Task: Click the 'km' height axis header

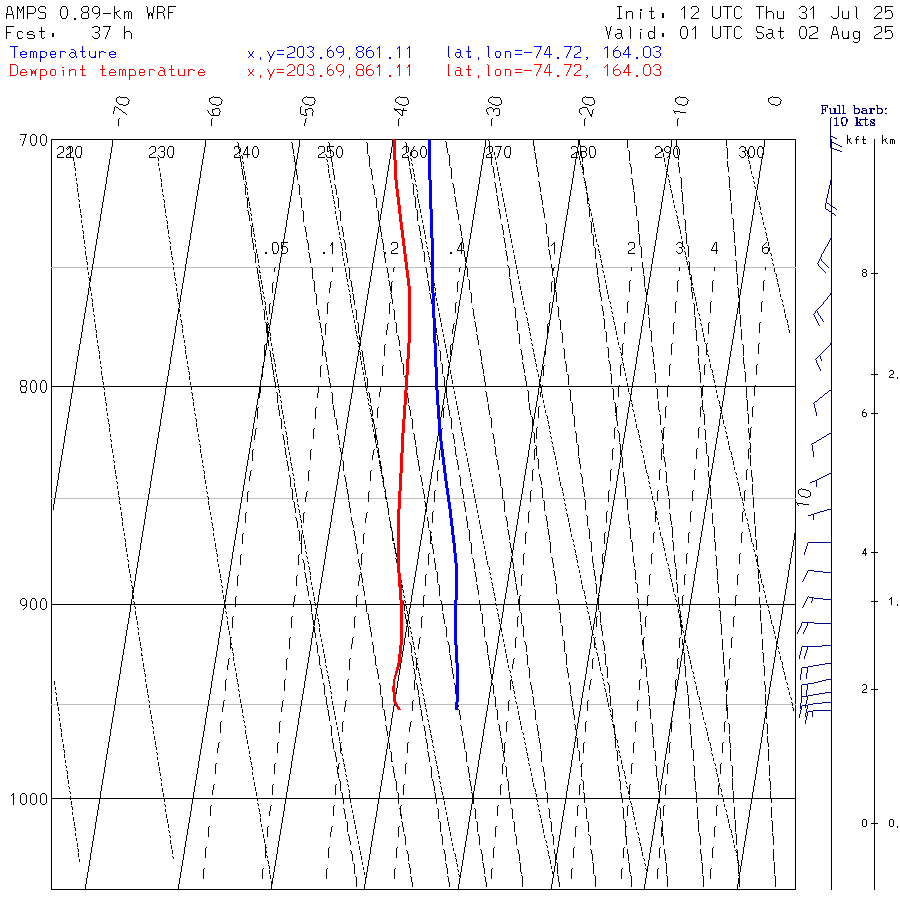Action: (x=889, y=140)
